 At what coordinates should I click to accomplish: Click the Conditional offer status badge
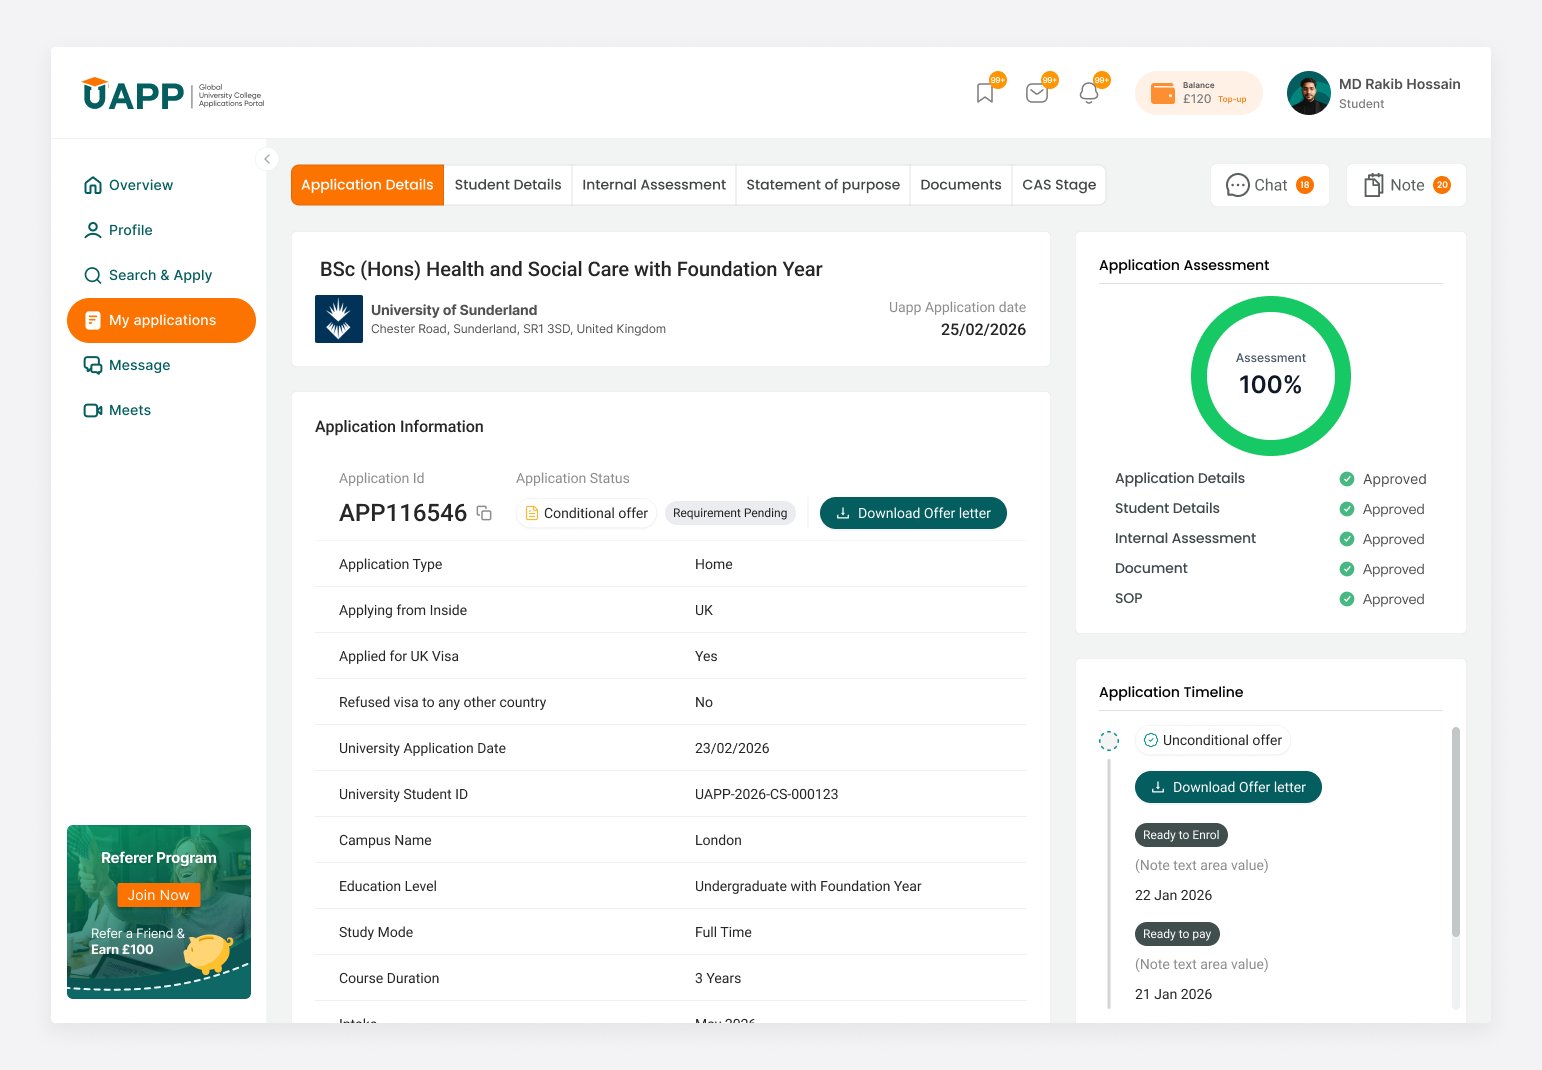[x=586, y=513]
